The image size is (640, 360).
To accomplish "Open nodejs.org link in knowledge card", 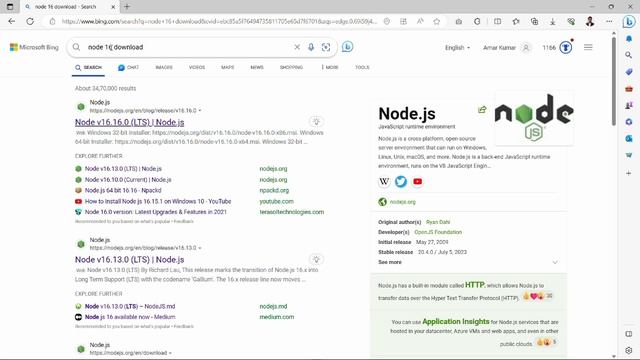I will click(x=402, y=202).
